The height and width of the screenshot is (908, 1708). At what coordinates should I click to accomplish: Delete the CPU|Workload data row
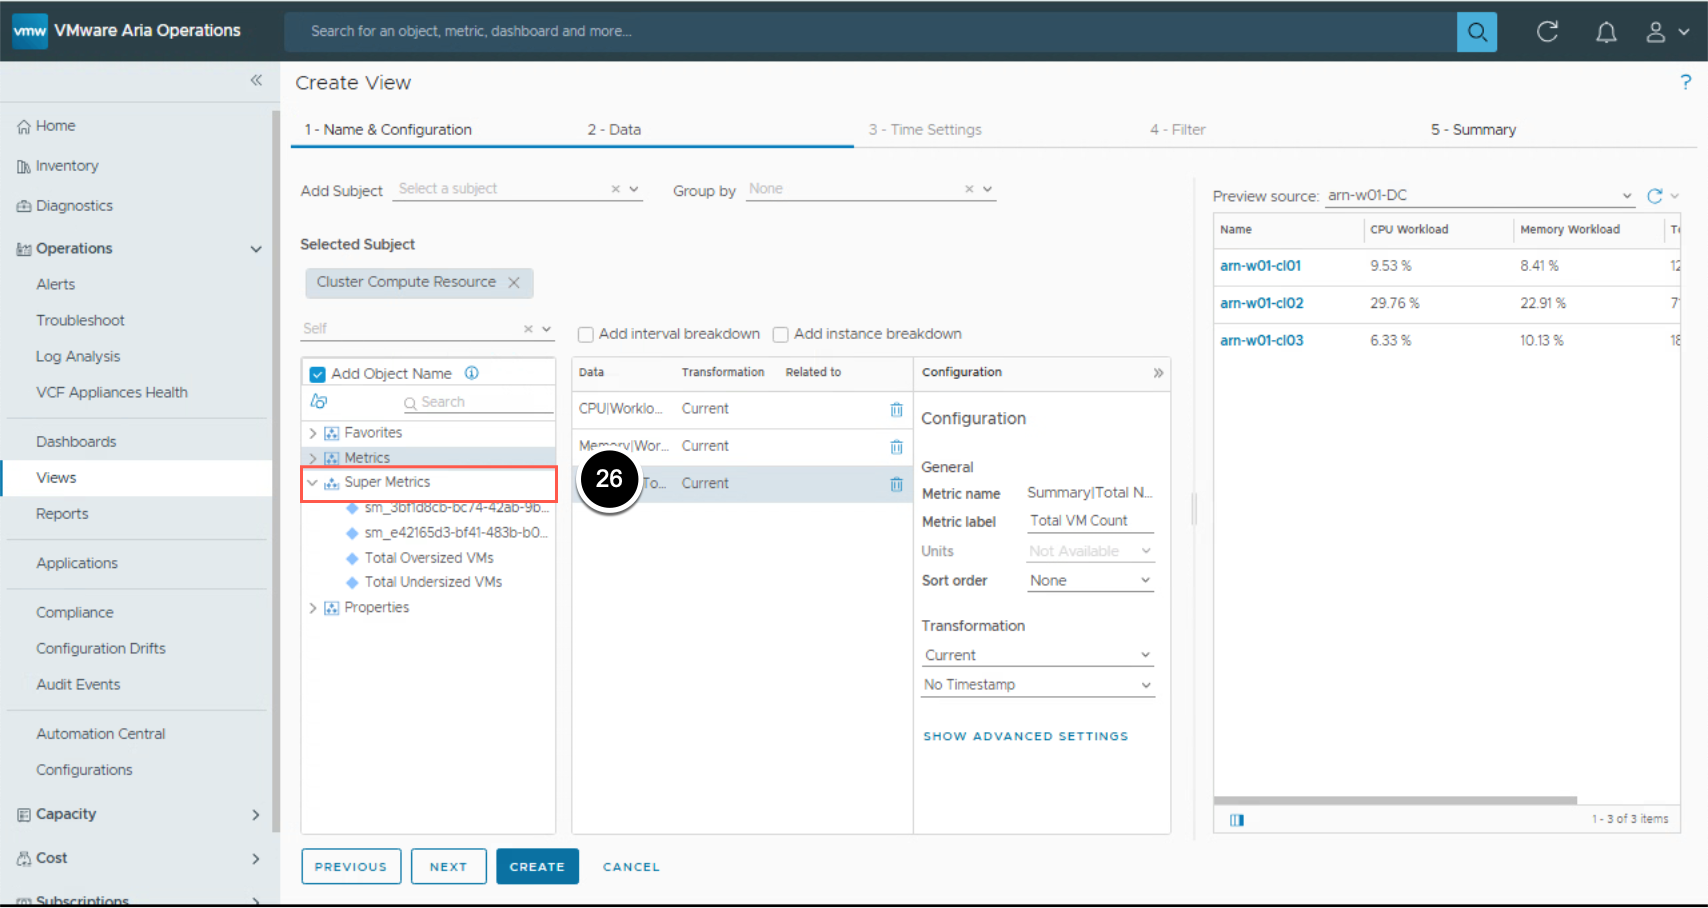896,409
